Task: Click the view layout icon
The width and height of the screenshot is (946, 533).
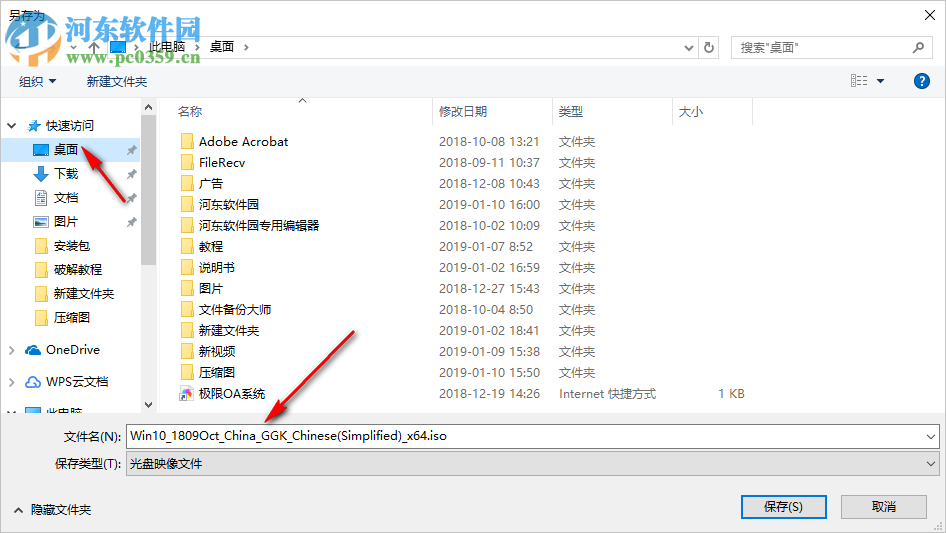Action: [x=859, y=81]
